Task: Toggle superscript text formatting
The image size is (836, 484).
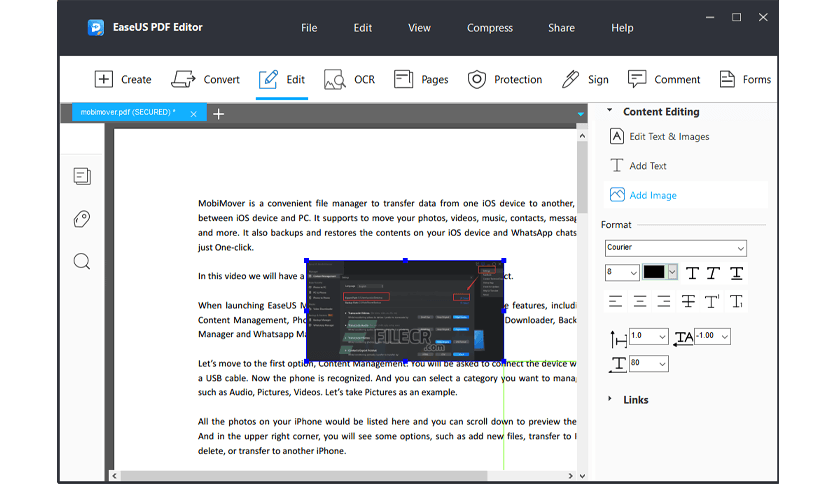Action: point(712,302)
